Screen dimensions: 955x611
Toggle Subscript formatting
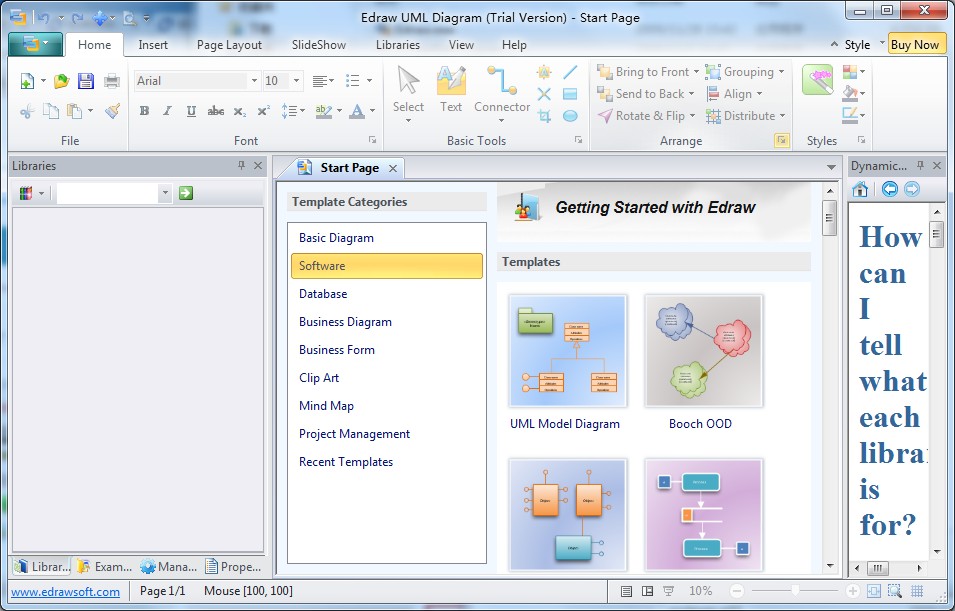tap(240, 111)
